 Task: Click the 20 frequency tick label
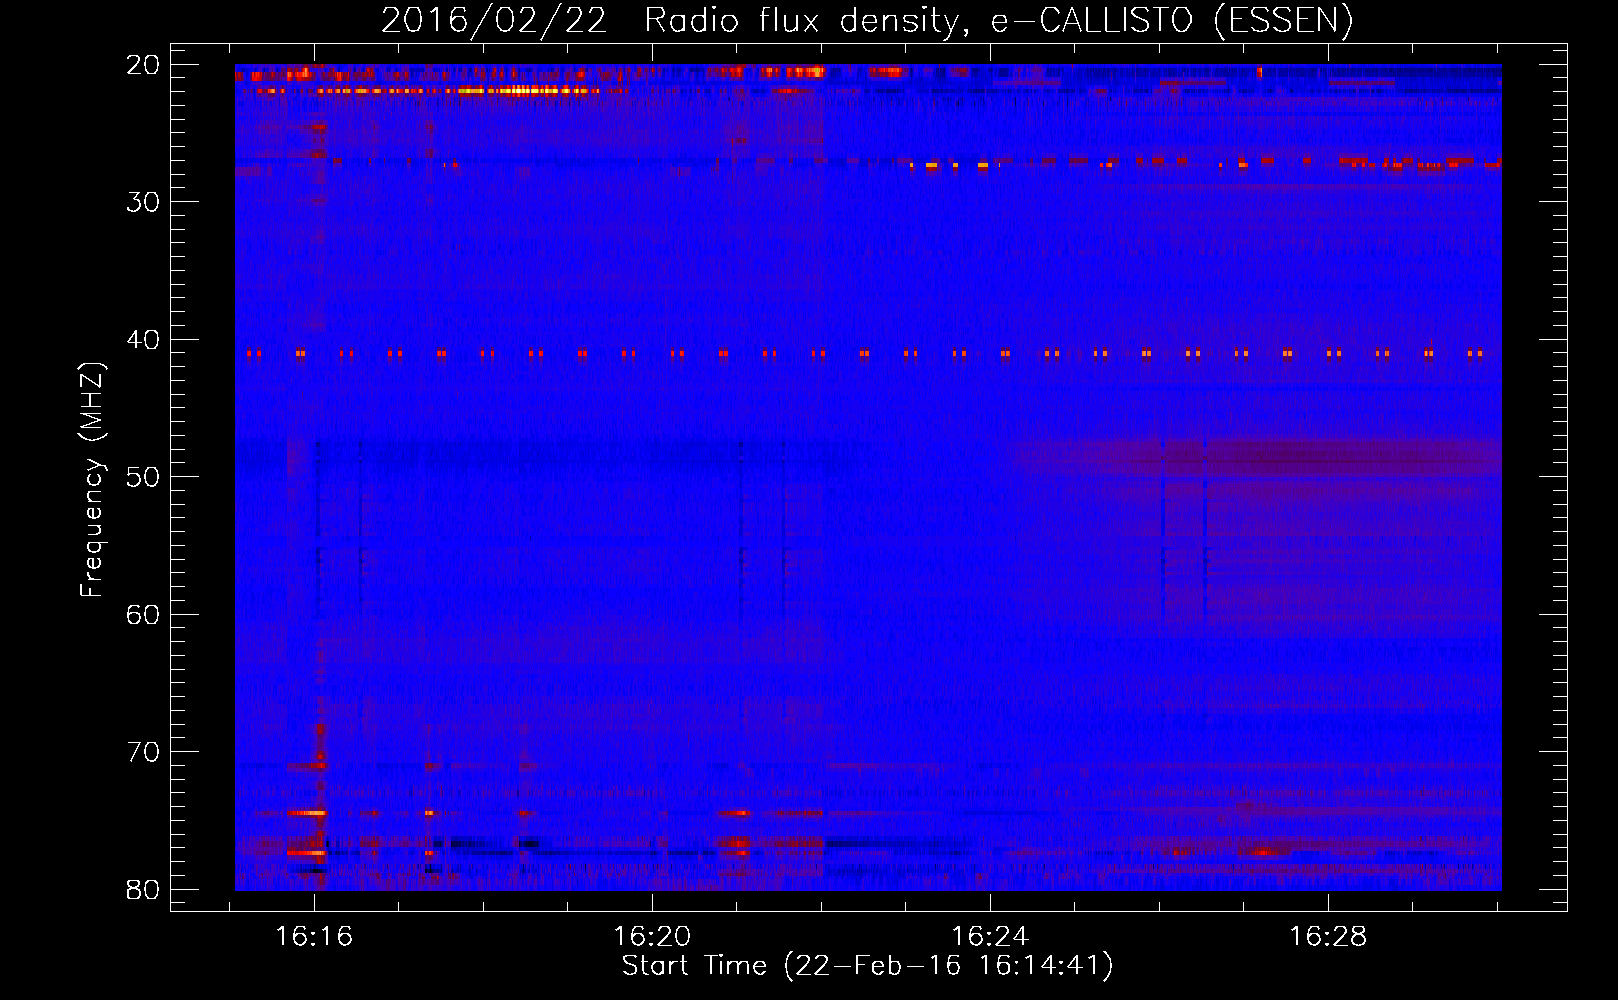tap(143, 65)
